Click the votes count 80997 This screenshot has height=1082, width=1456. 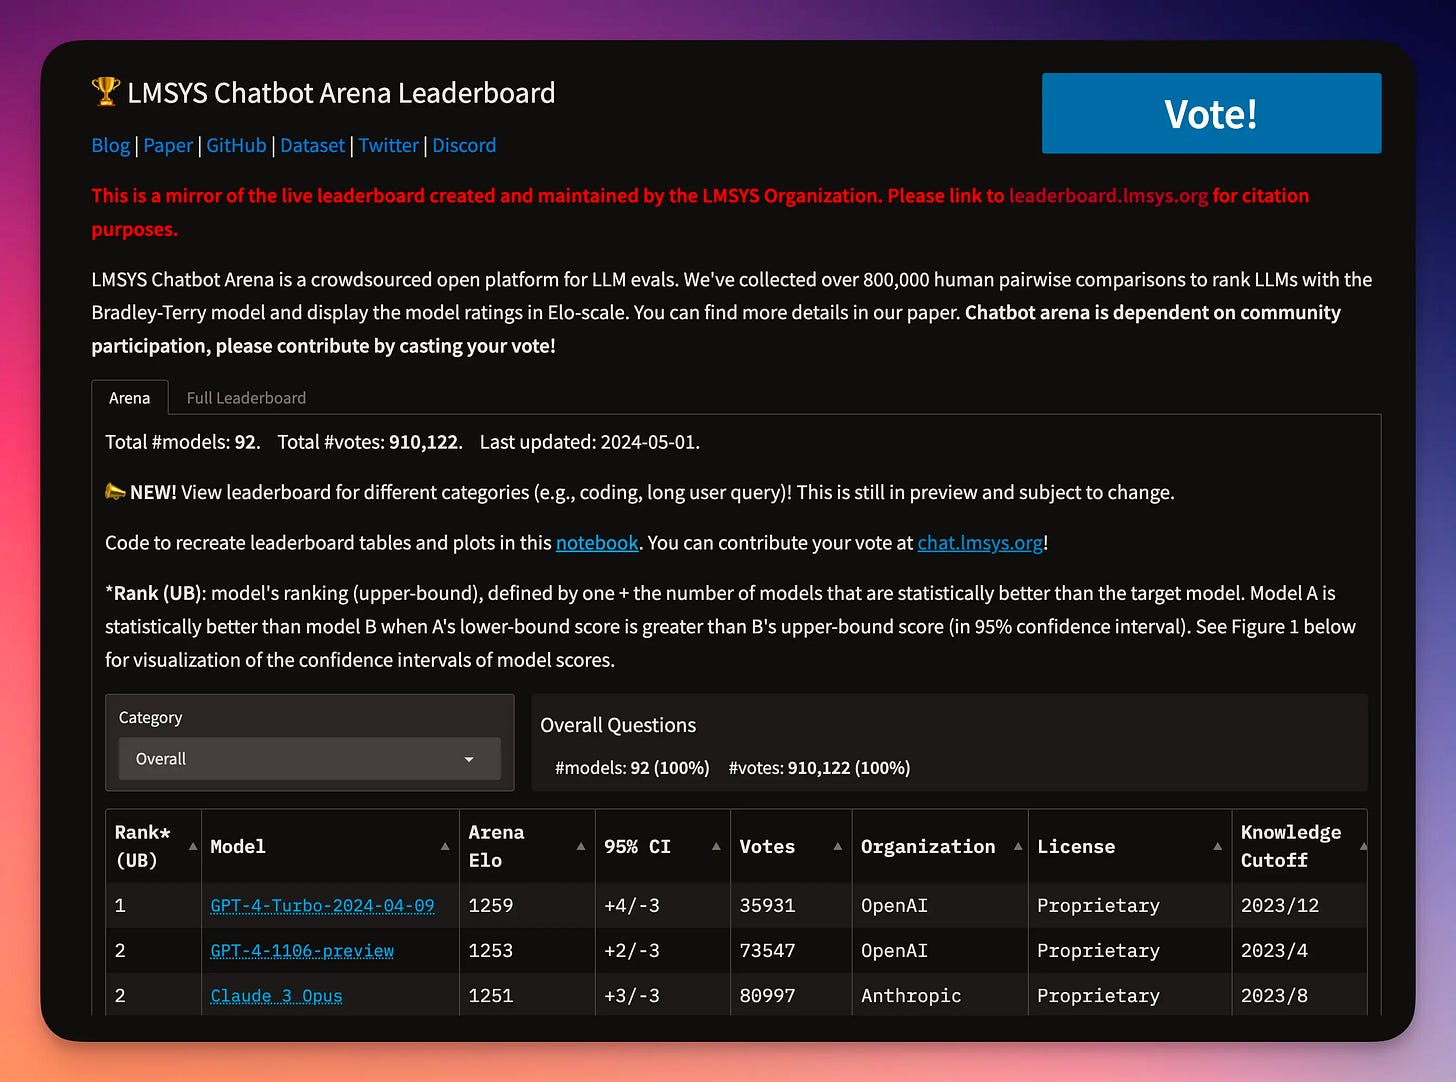767,996
